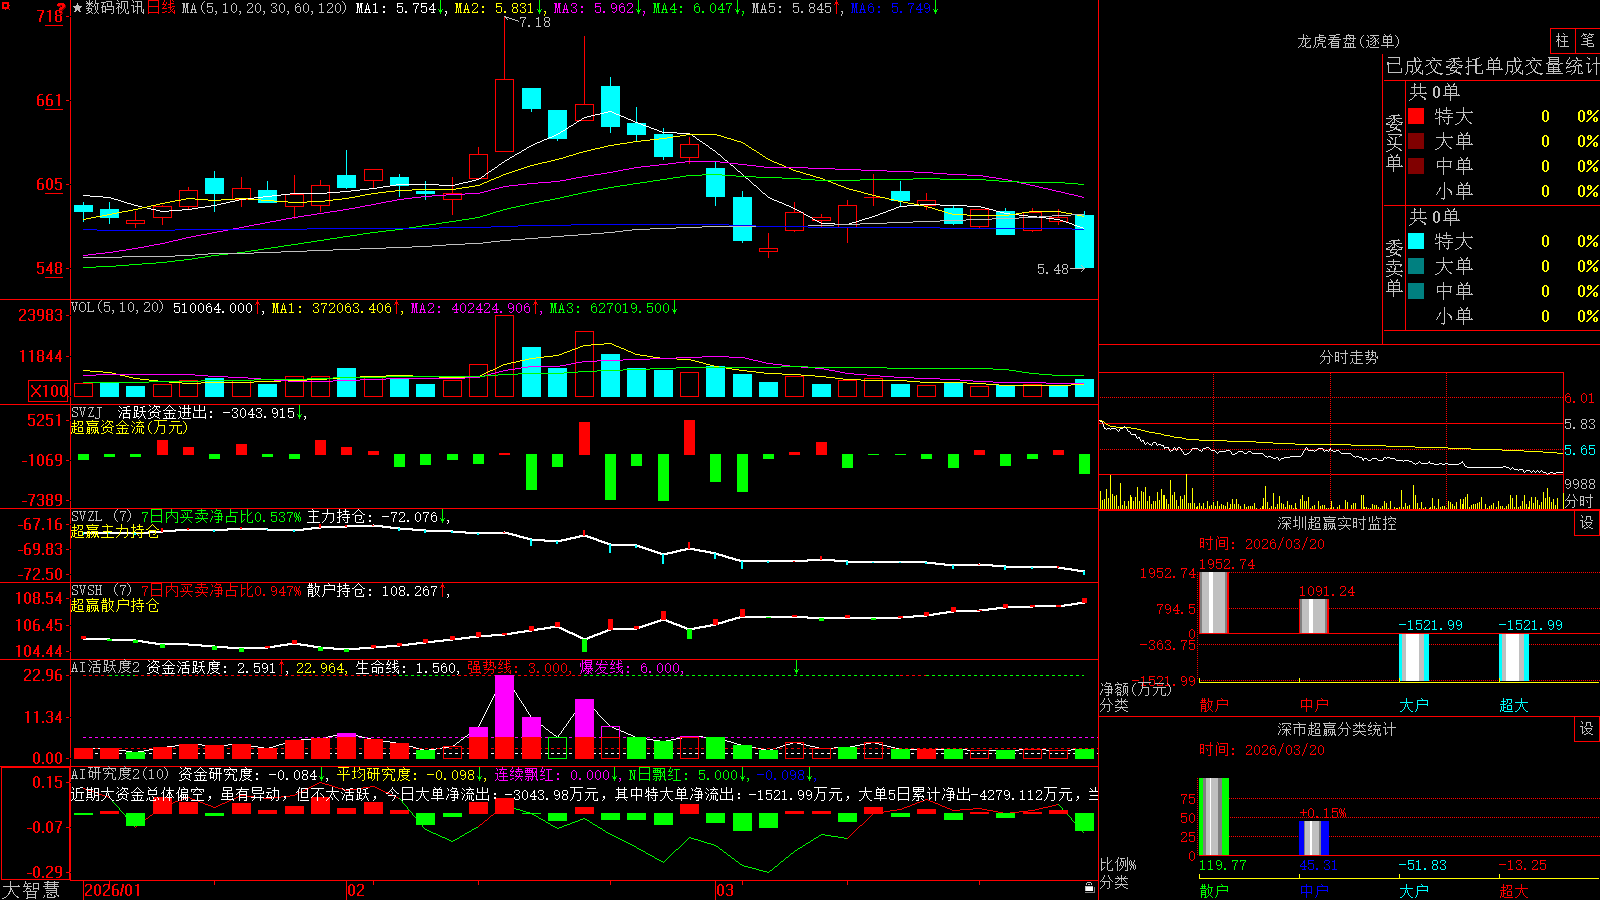The width and height of the screenshot is (1600, 900).
Task: Click the tall magenta bar in AI活跃度2 chart
Action: 505,706
